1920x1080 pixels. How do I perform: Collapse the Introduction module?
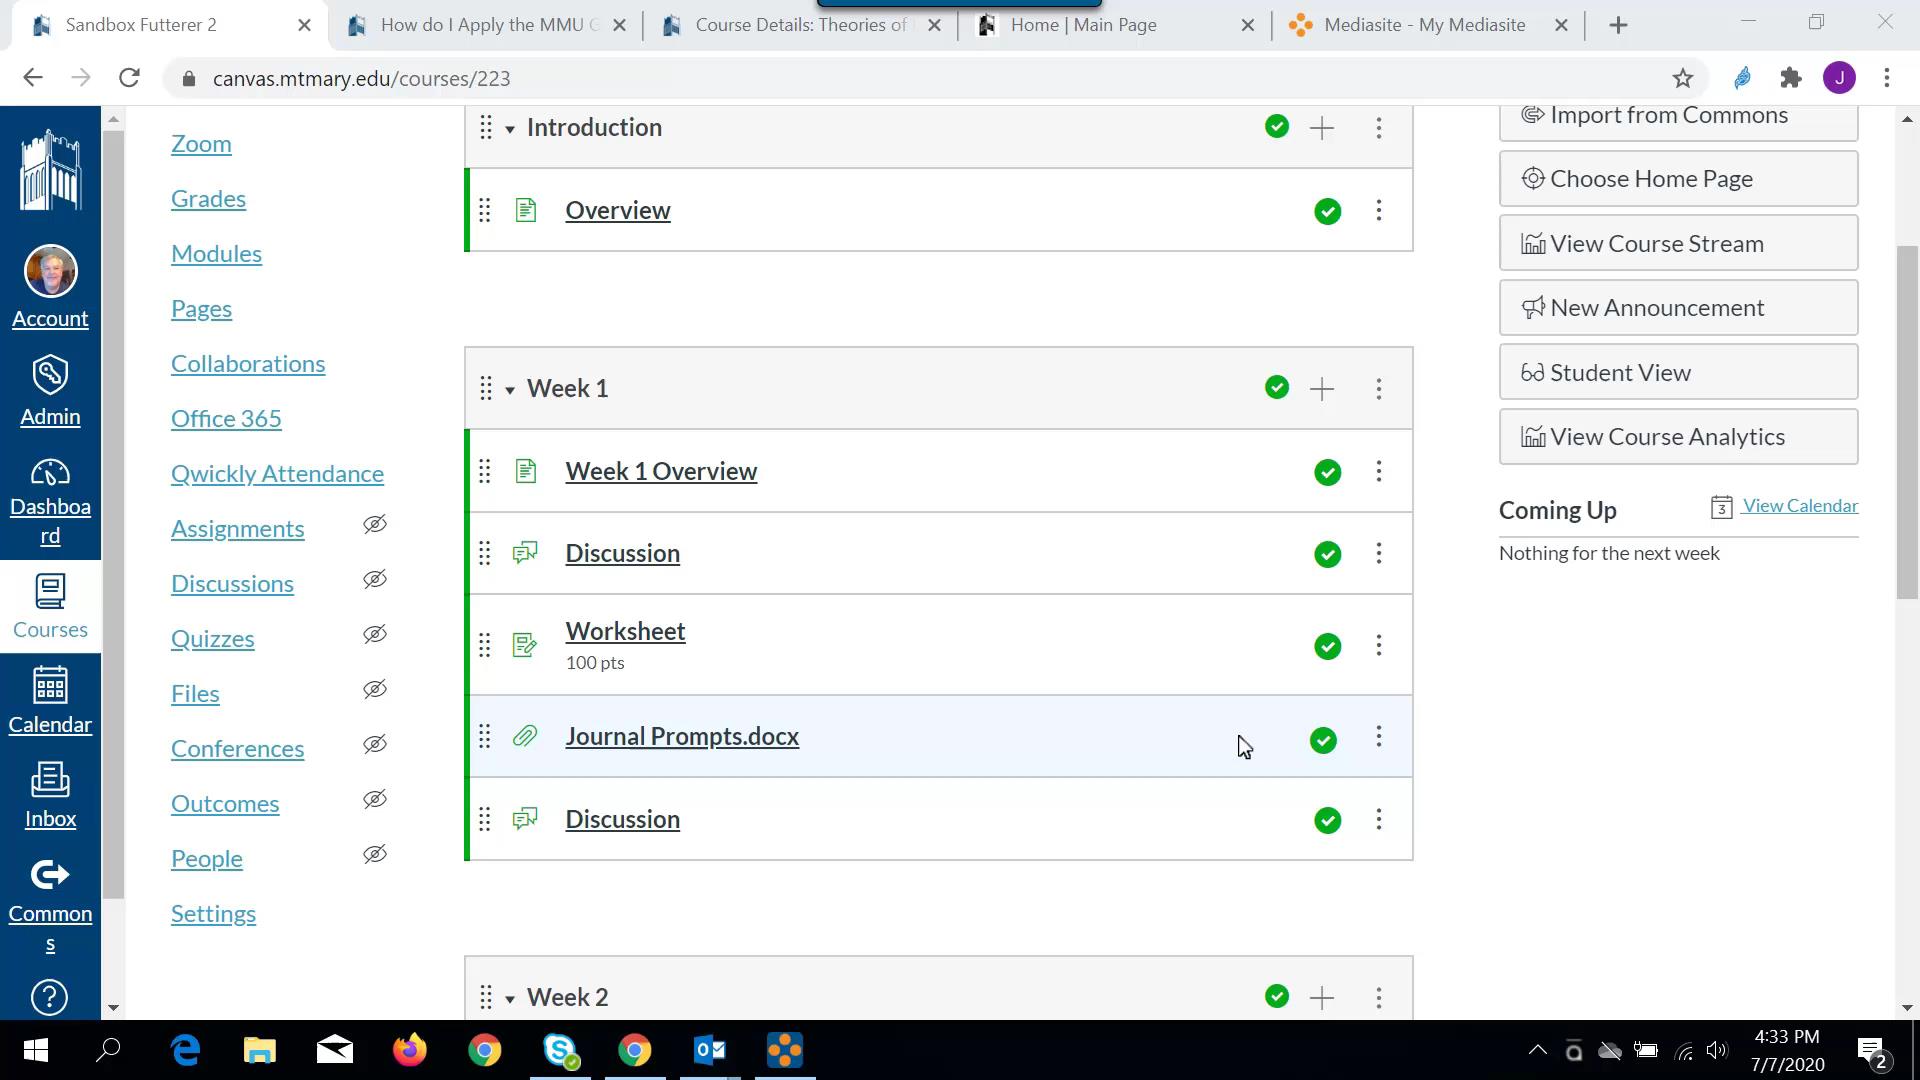coord(511,128)
